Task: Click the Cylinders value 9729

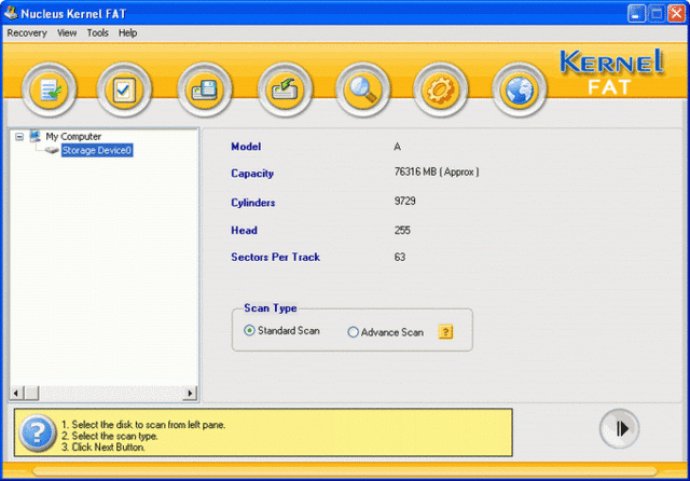Action: [x=405, y=201]
